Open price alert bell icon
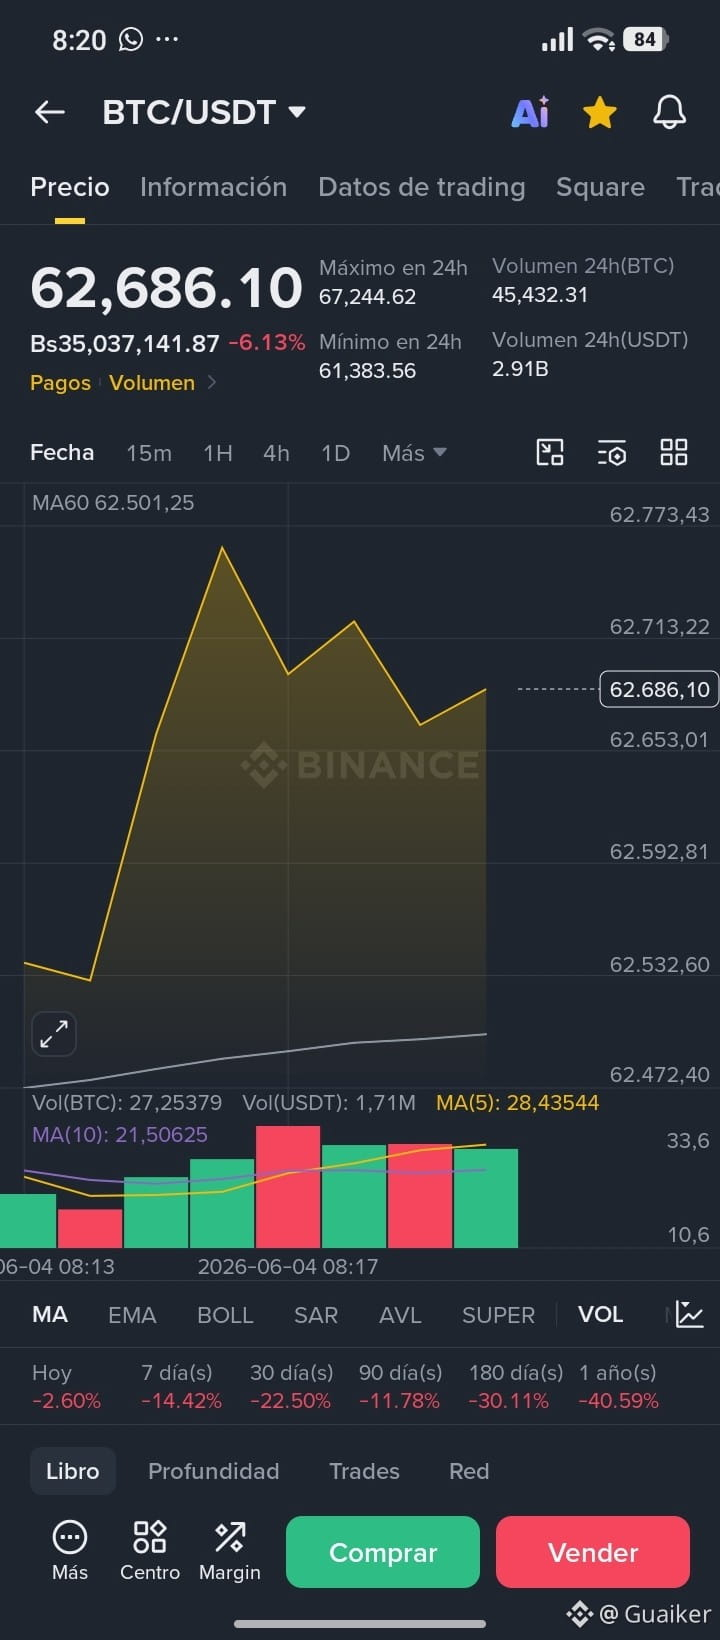The image size is (720, 1640). [669, 113]
